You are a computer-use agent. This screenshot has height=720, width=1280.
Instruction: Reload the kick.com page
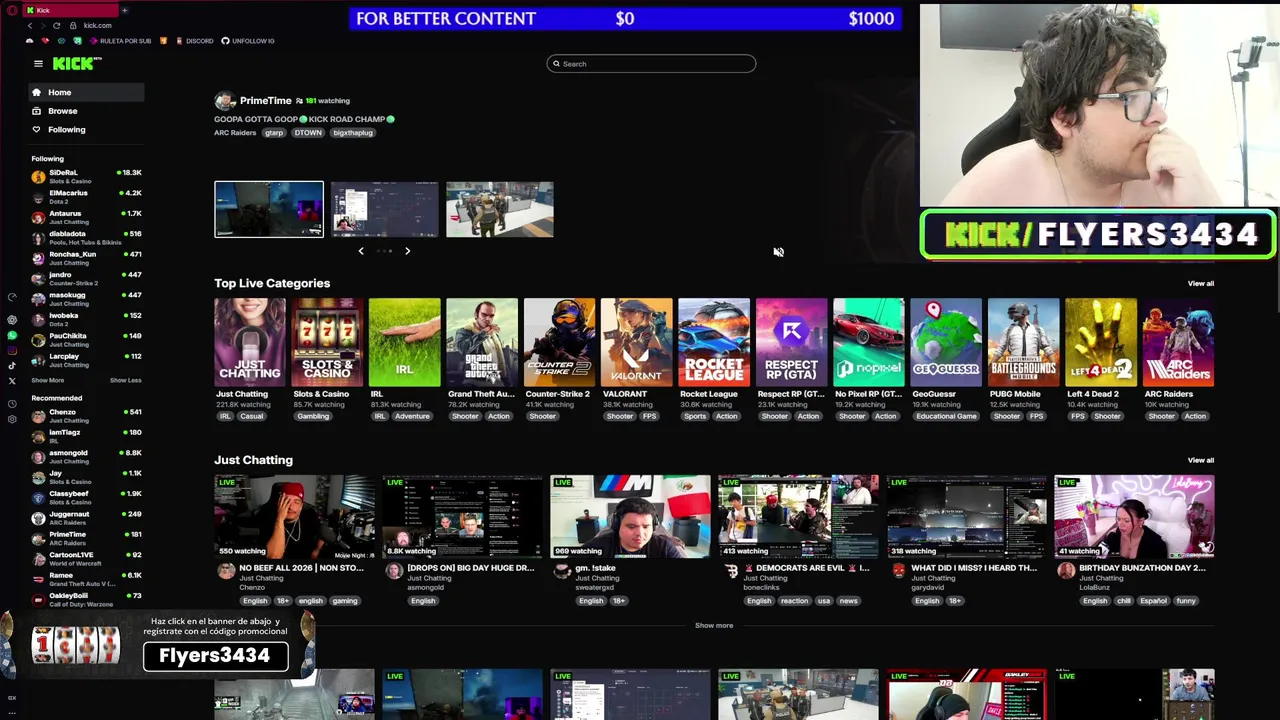(x=56, y=25)
